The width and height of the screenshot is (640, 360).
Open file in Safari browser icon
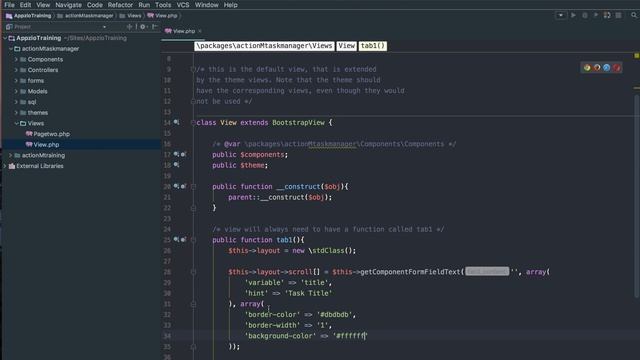tap(607, 68)
